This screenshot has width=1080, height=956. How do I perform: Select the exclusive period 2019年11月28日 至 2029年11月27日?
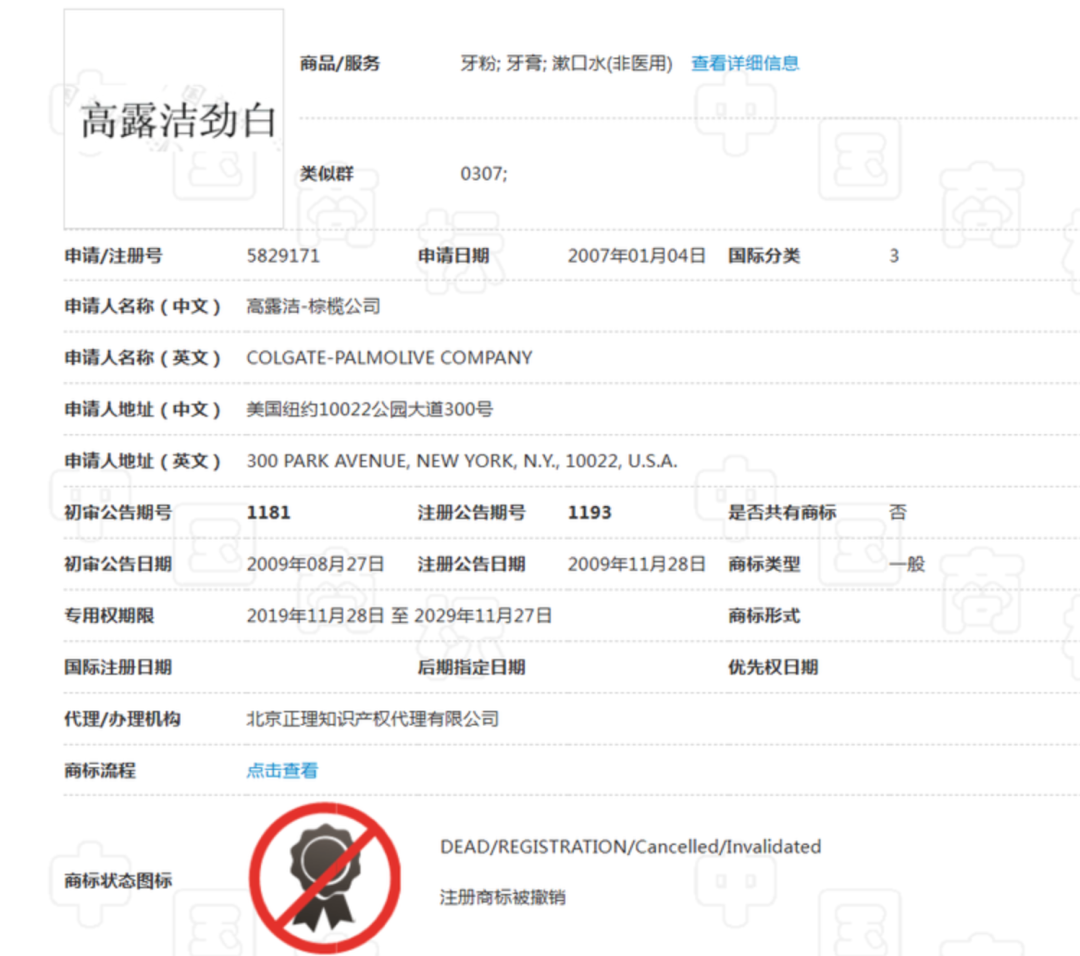pos(399,616)
